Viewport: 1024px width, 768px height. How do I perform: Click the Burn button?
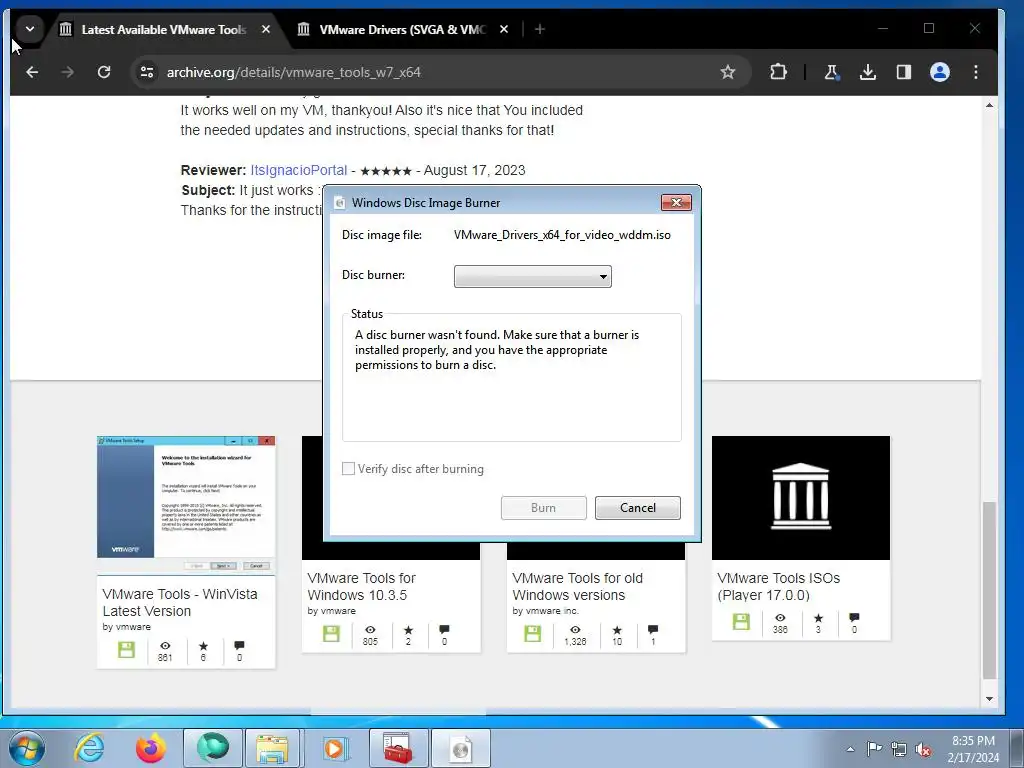(543, 507)
